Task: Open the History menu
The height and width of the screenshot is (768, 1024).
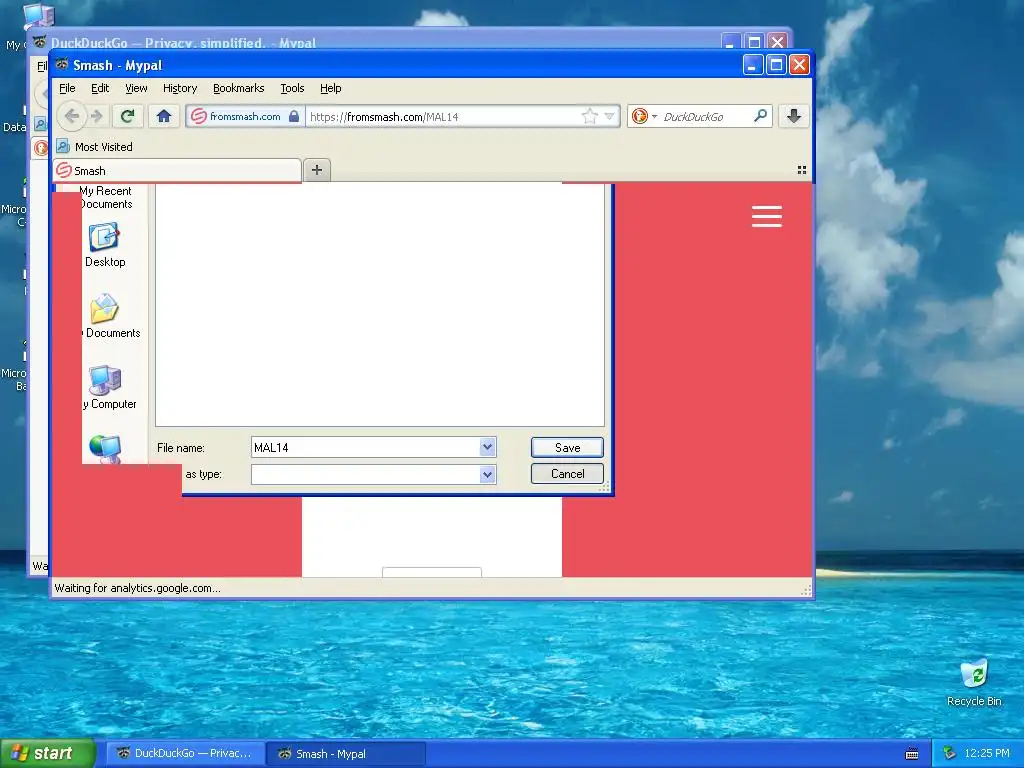Action: click(180, 88)
